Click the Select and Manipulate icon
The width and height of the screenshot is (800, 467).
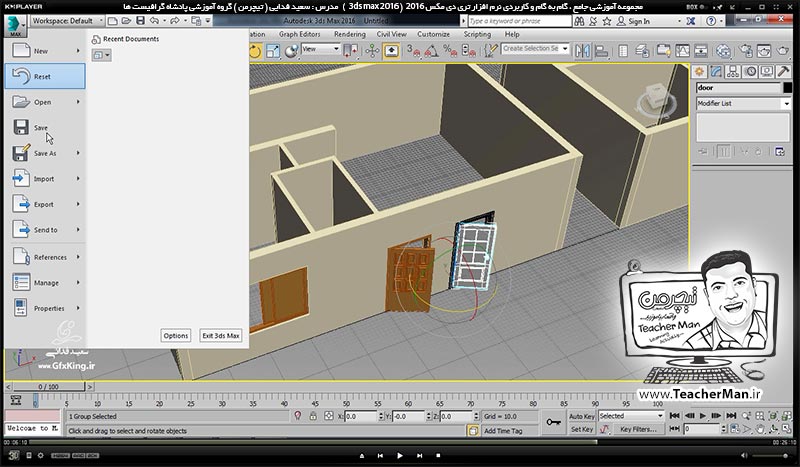click(372, 51)
